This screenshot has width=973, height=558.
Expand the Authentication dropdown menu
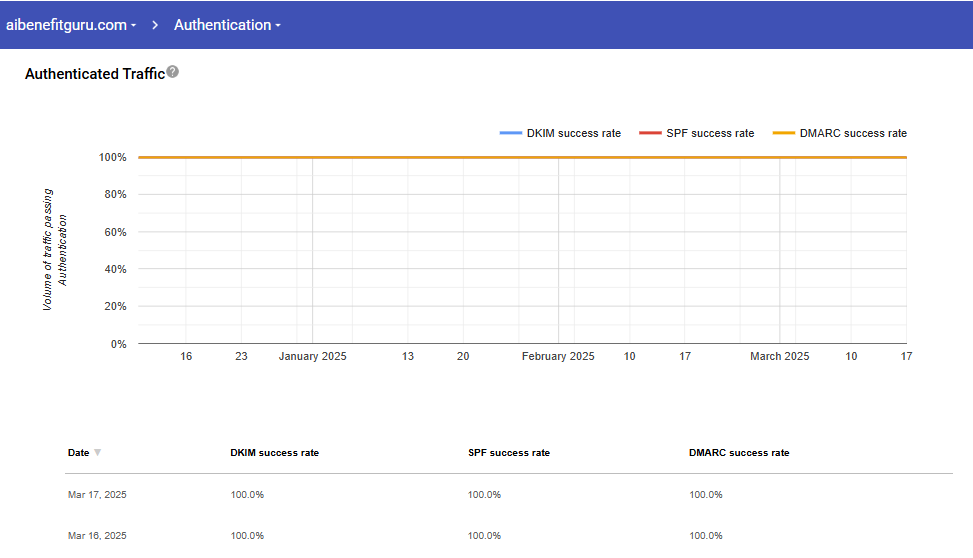coord(227,25)
